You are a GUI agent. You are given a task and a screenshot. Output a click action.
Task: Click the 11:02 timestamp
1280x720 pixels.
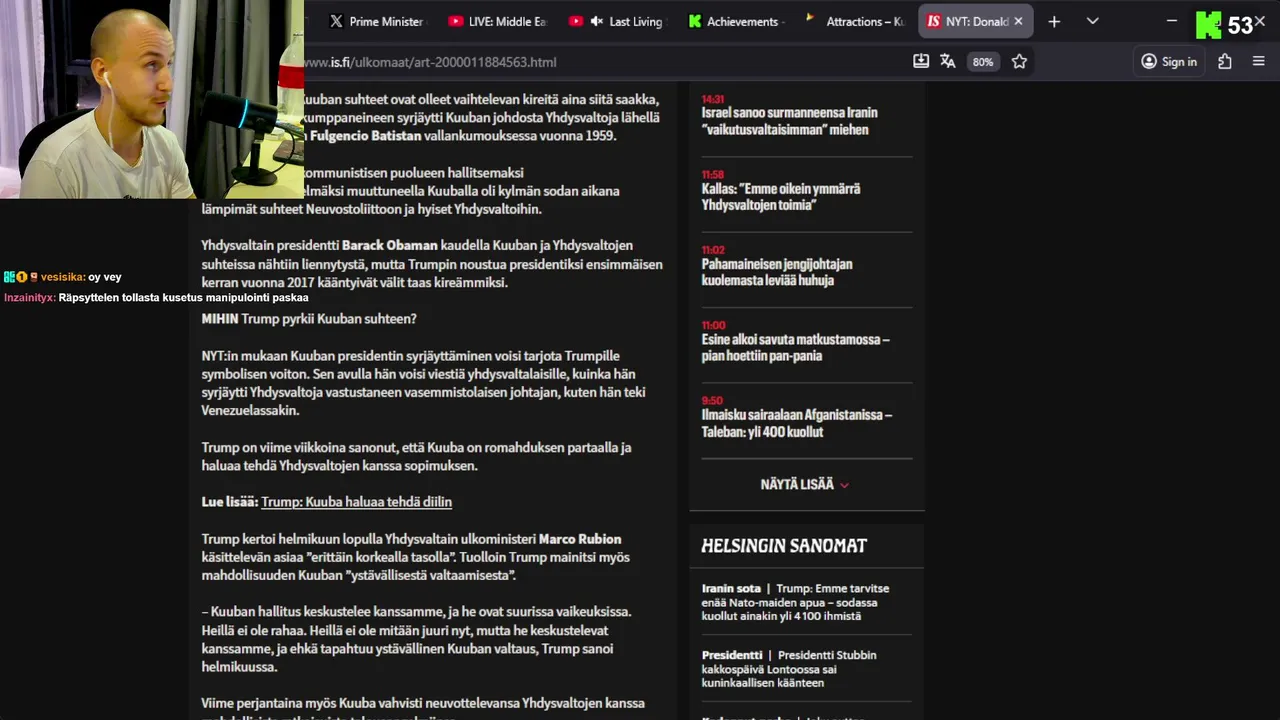pyautogui.click(x=712, y=250)
